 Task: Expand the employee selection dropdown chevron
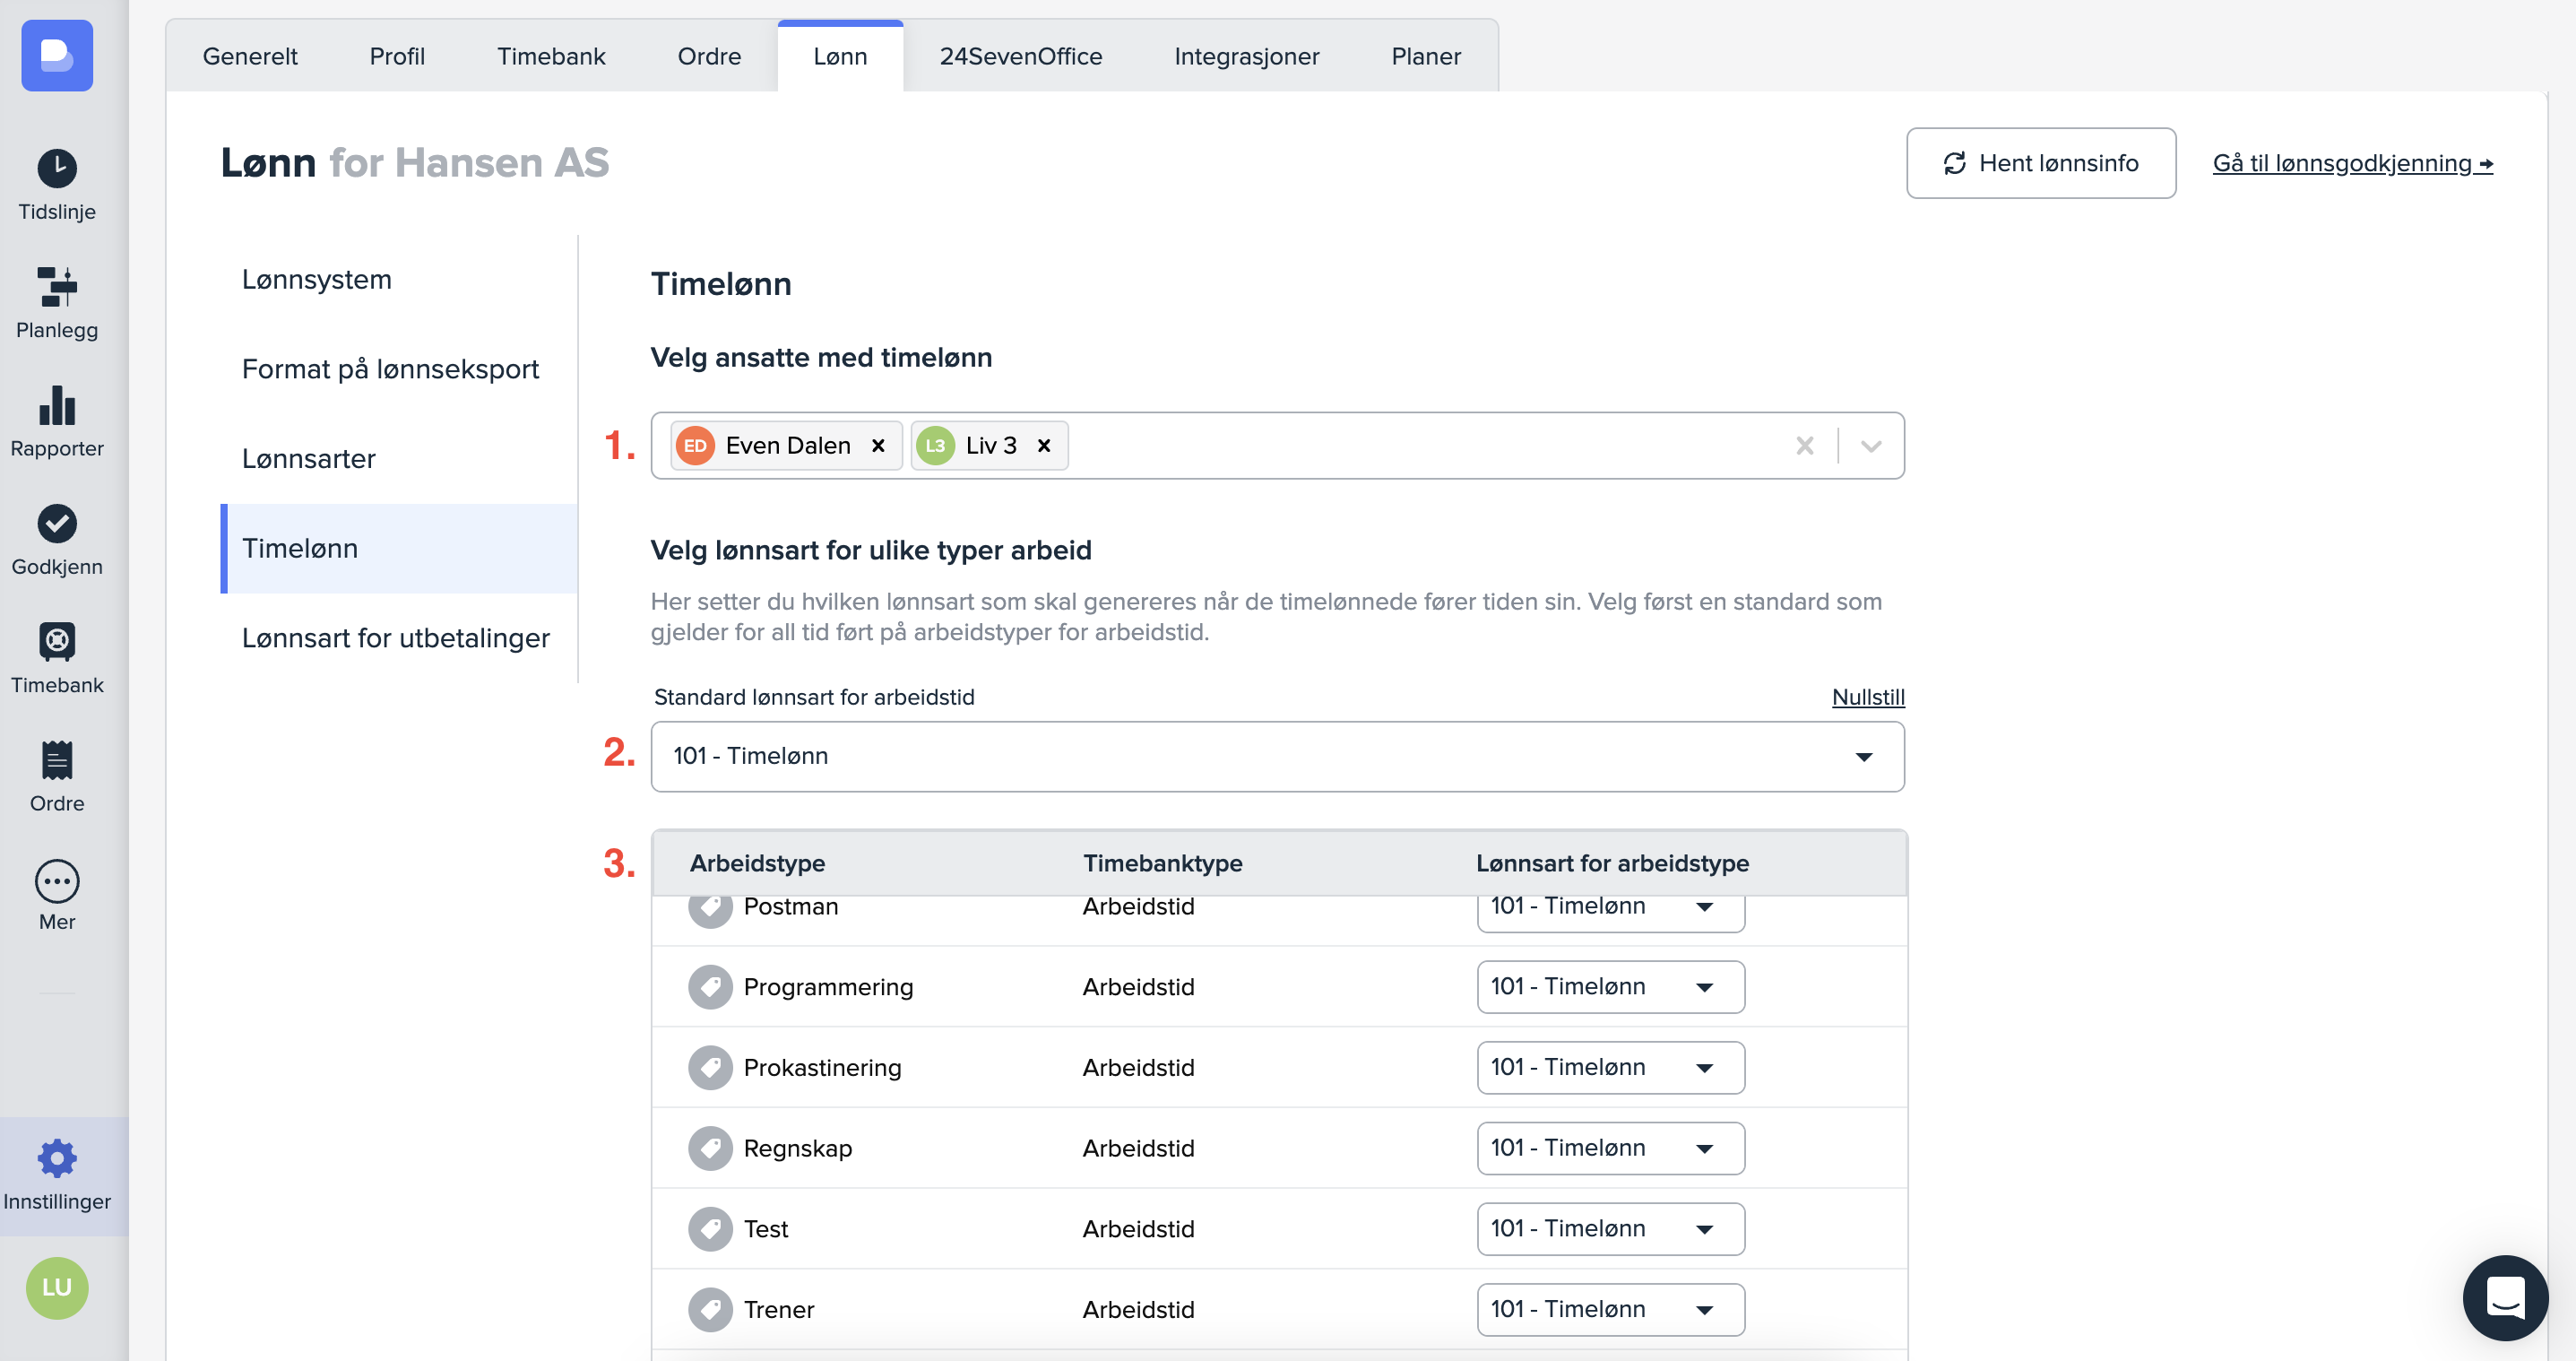pyautogui.click(x=1870, y=446)
